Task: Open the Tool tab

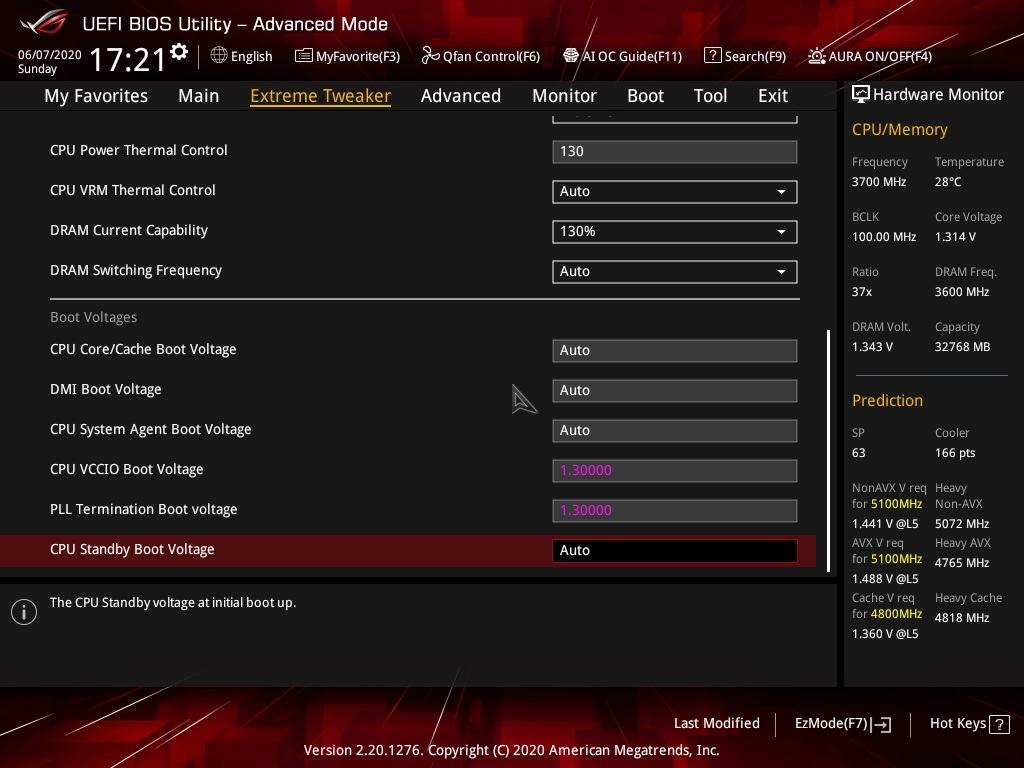Action: point(711,96)
